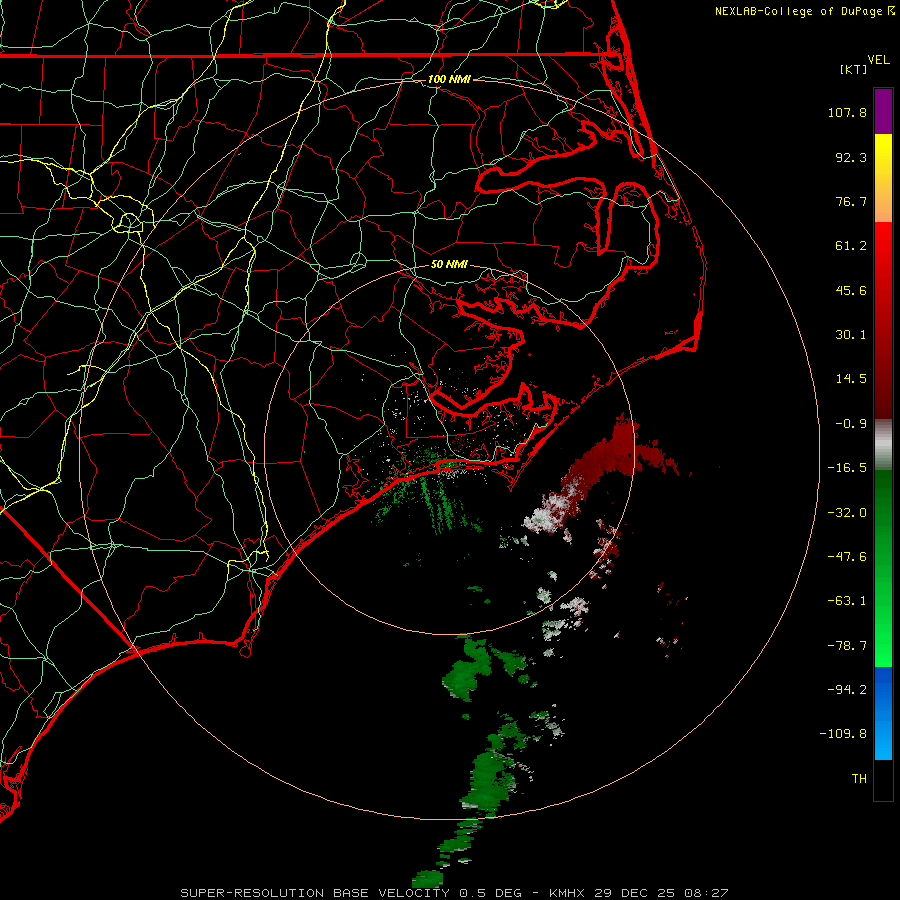Click the 100 NMI range ring label
Screen dimensions: 900x900
click(x=449, y=79)
